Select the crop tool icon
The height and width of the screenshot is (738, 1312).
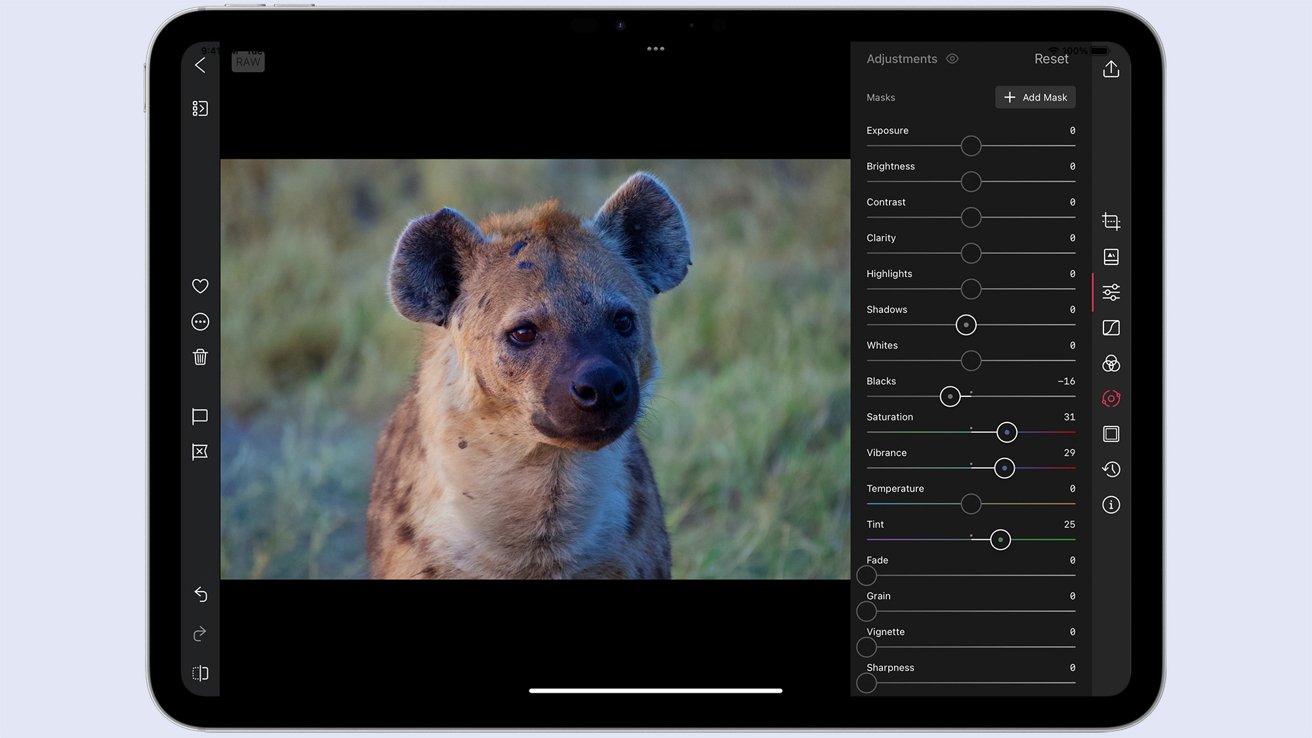pyautogui.click(x=1111, y=221)
